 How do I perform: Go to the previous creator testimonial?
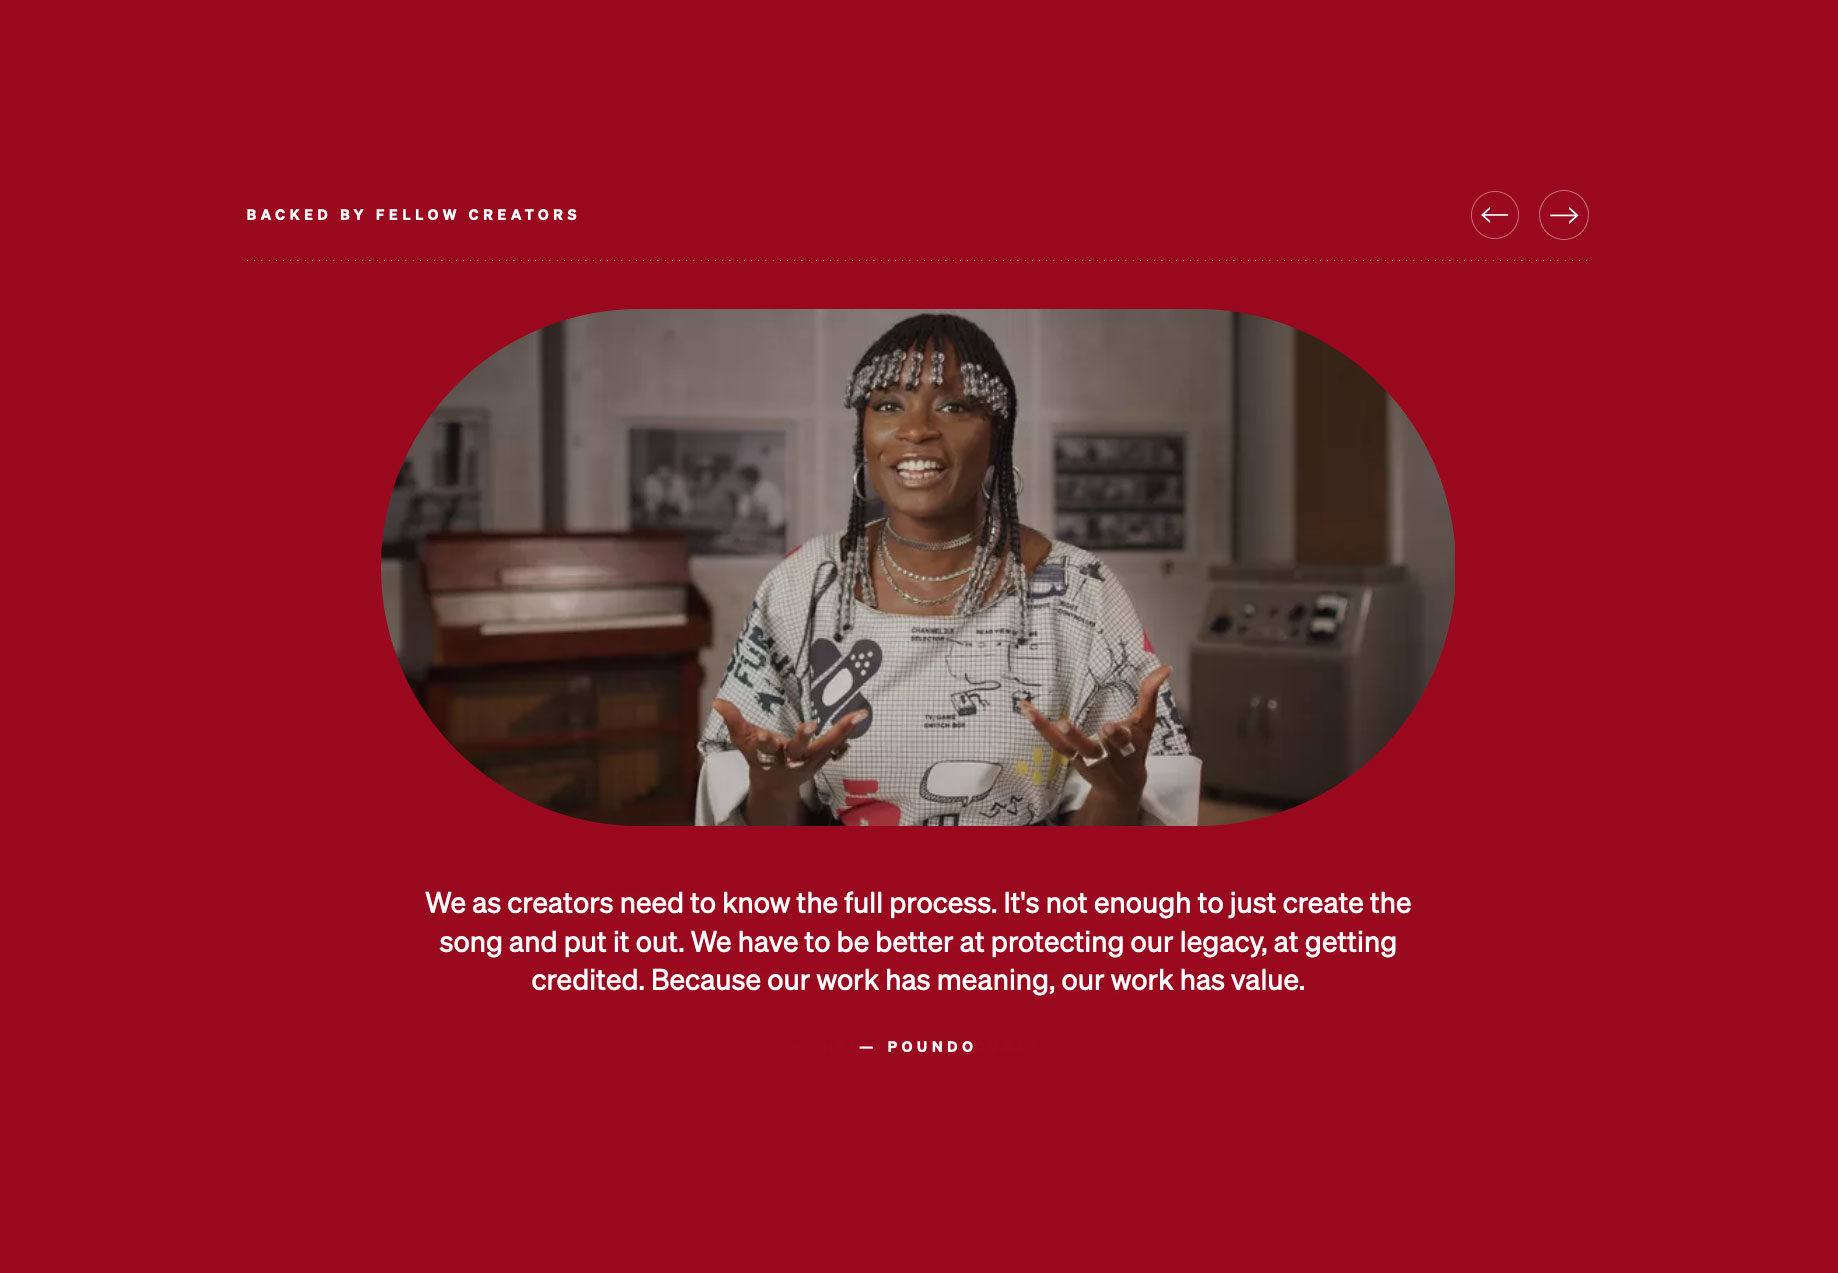[x=1494, y=215]
